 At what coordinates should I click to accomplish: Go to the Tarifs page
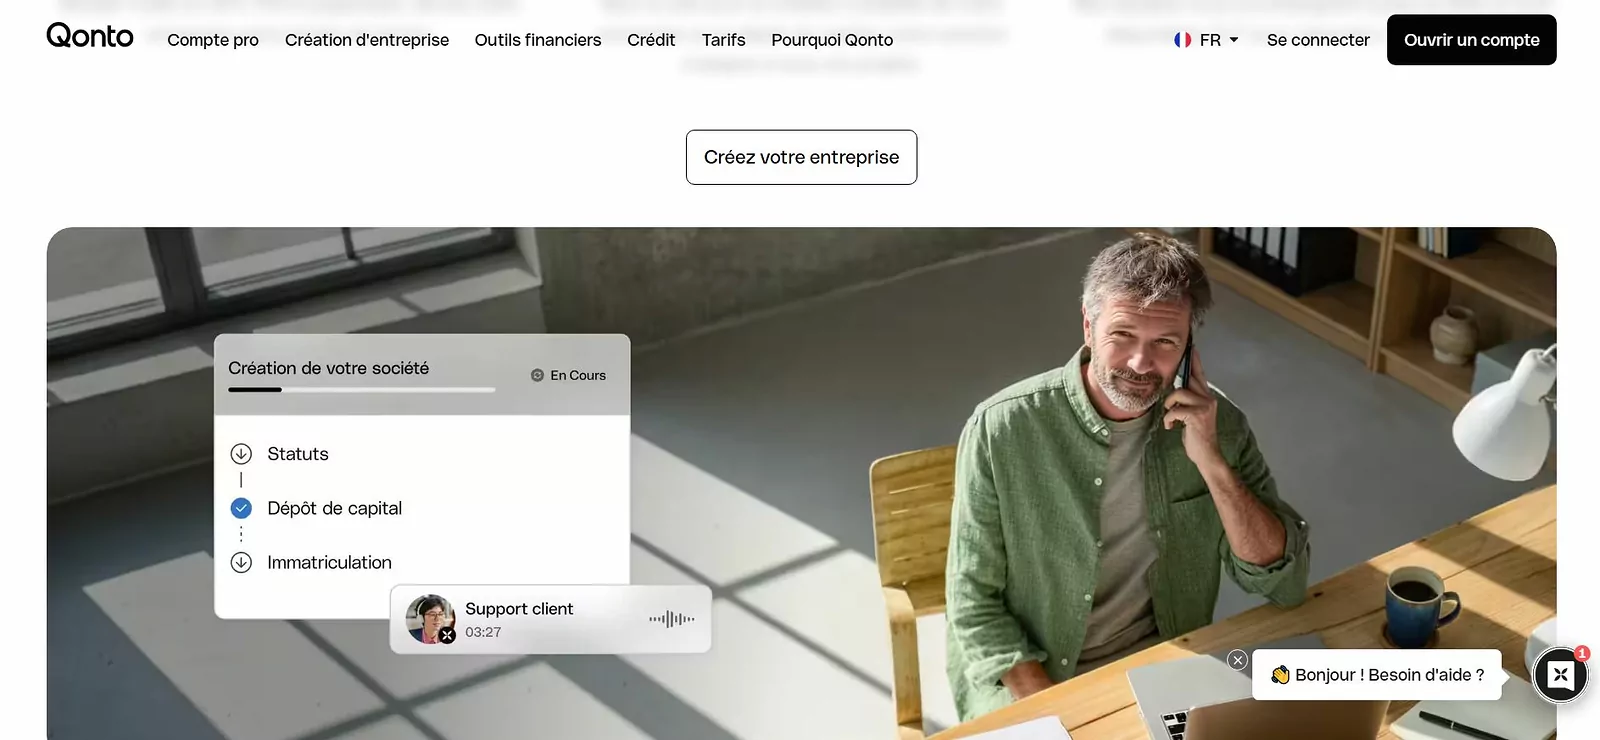(724, 40)
